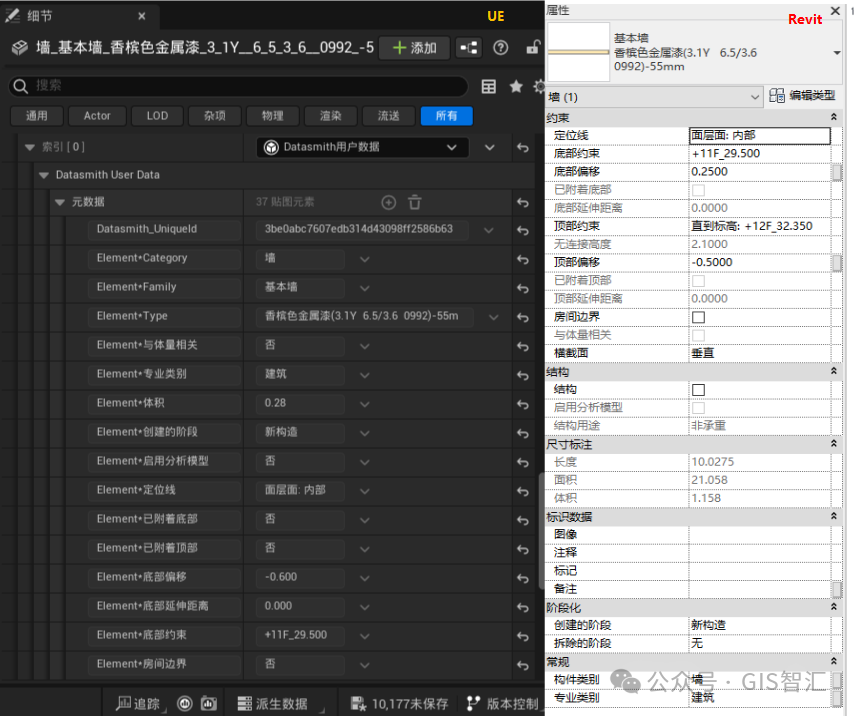The image size is (854, 716).
Task: Click the 定位线 value field in Revit
Action: 759,136
